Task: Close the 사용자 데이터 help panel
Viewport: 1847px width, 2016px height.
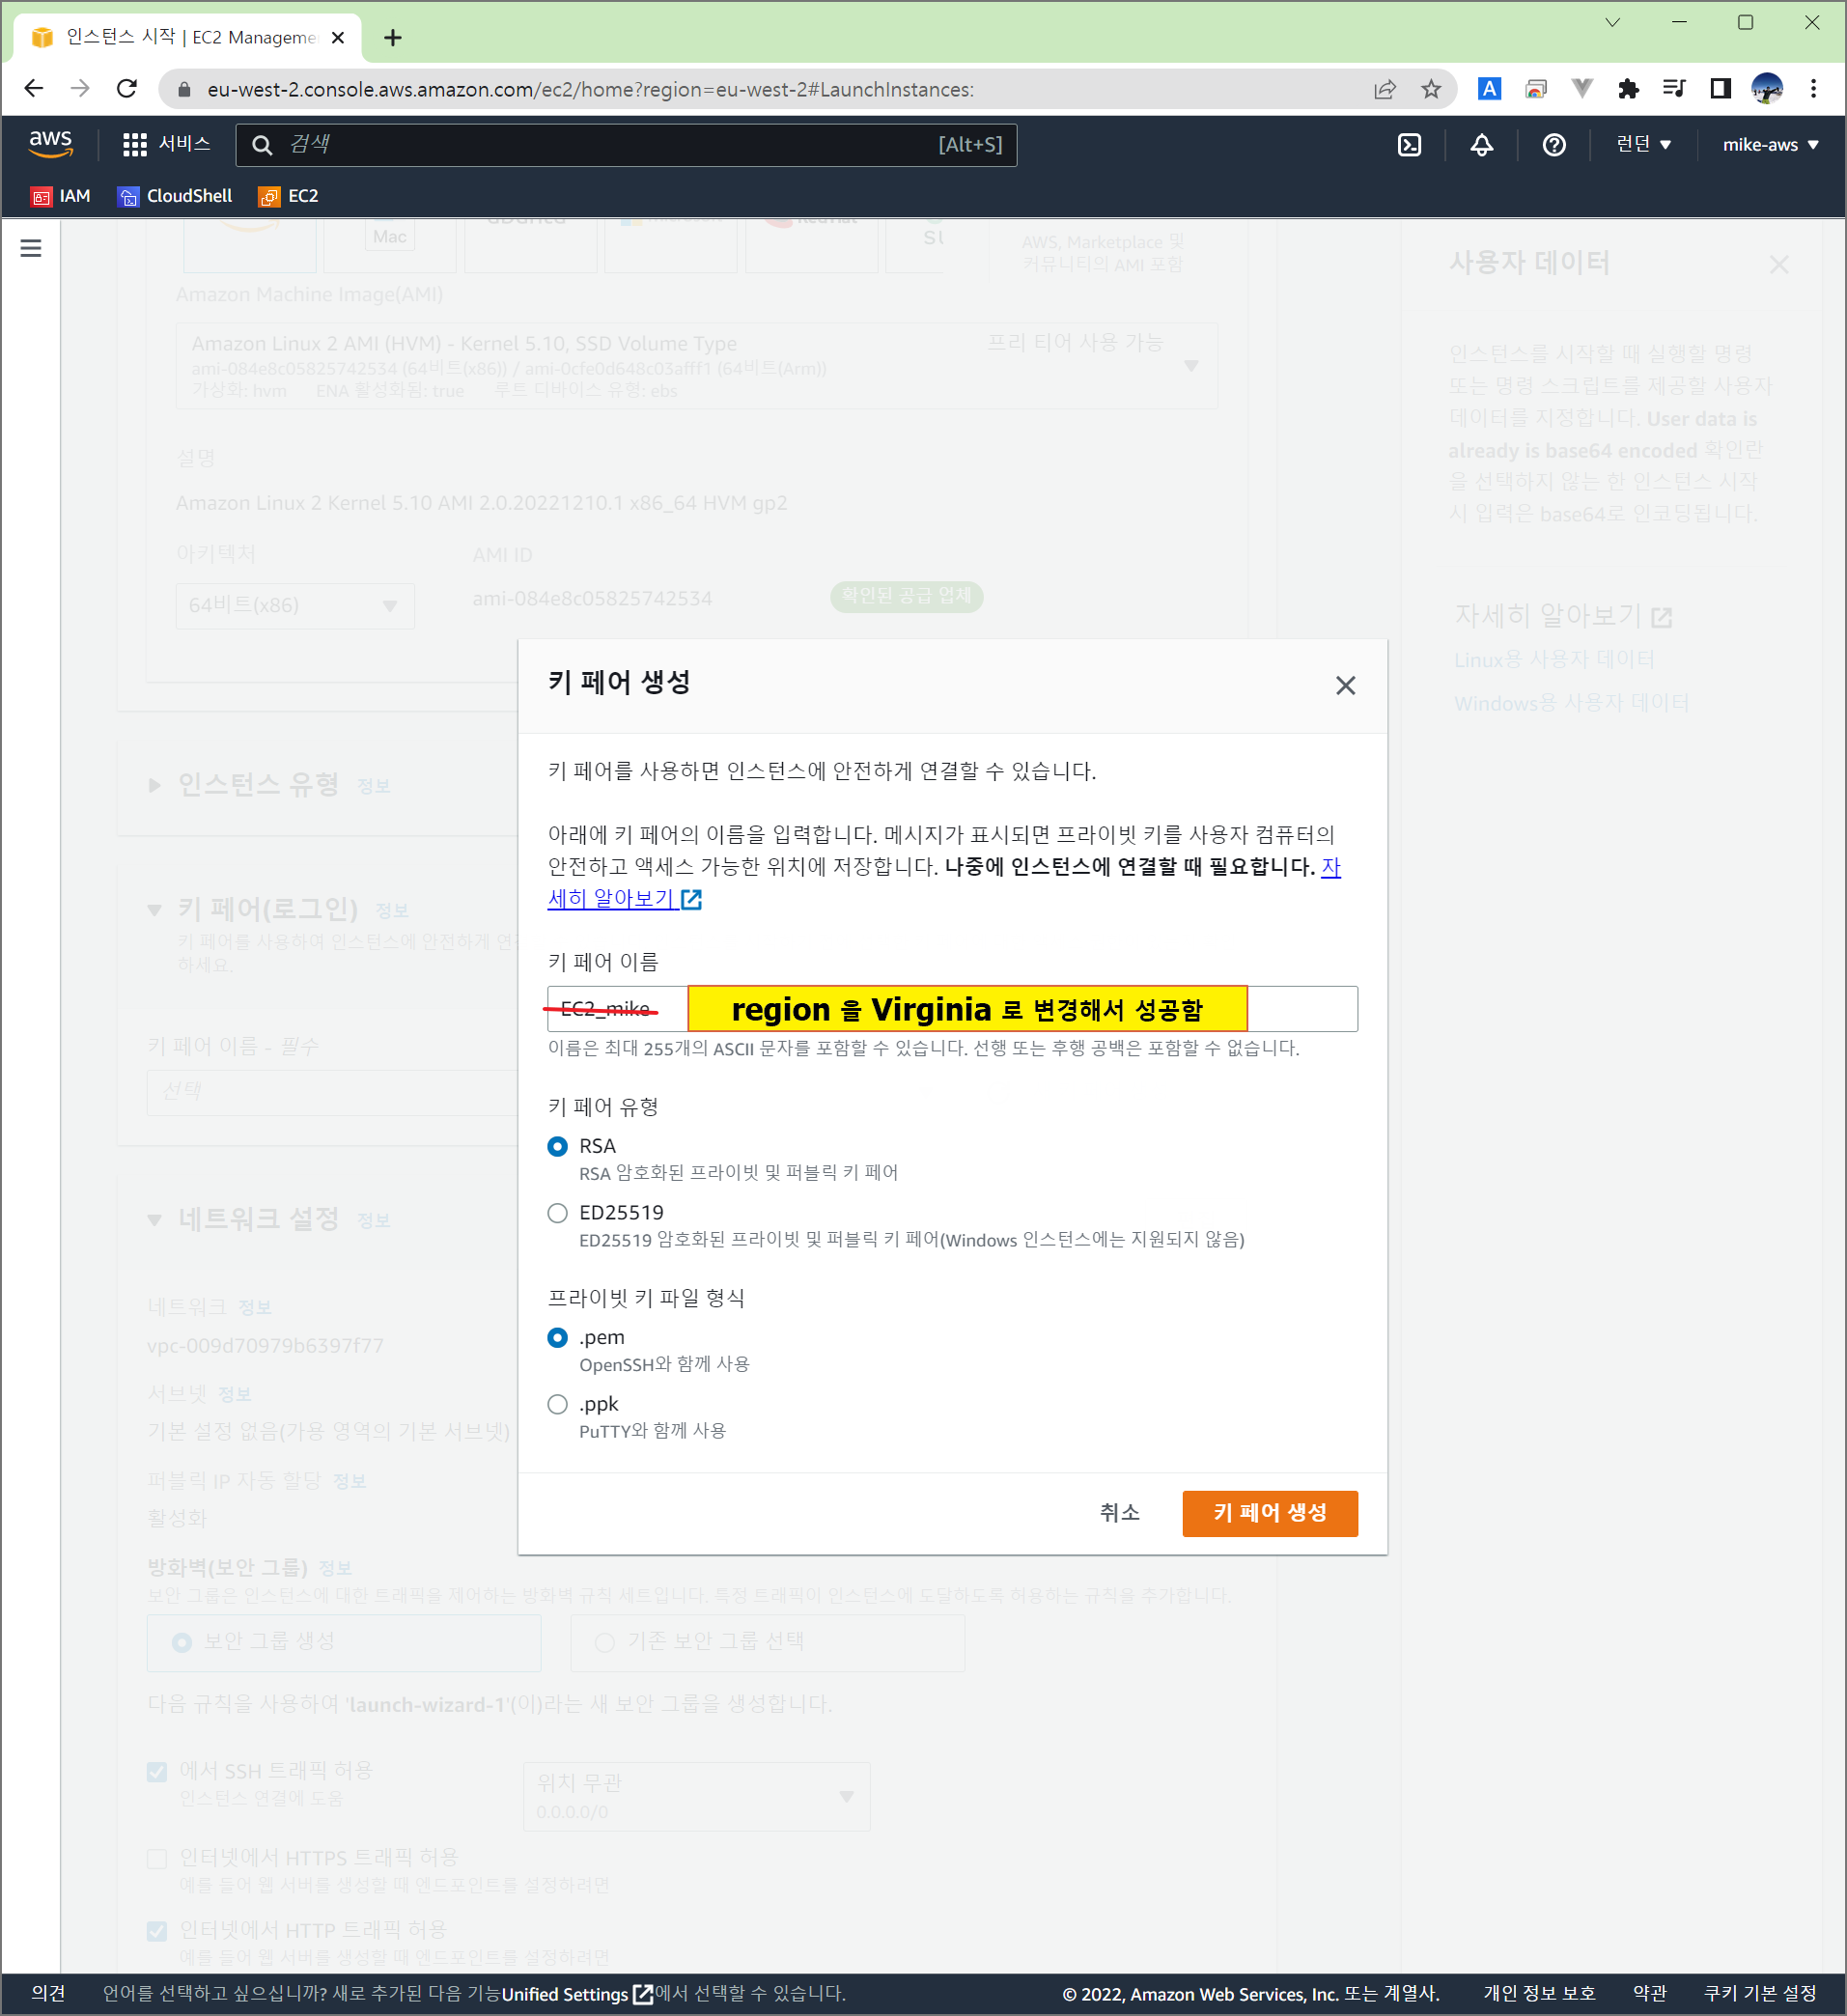Action: tap(1778, 264)
